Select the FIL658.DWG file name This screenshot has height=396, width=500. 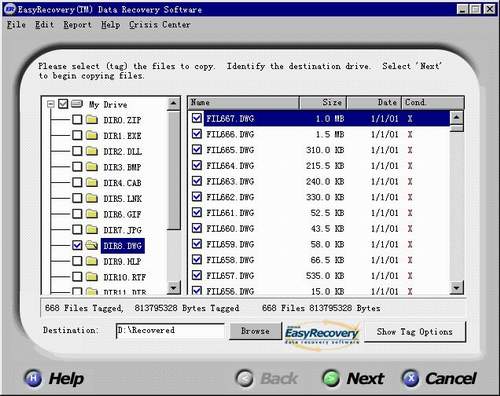230,260
